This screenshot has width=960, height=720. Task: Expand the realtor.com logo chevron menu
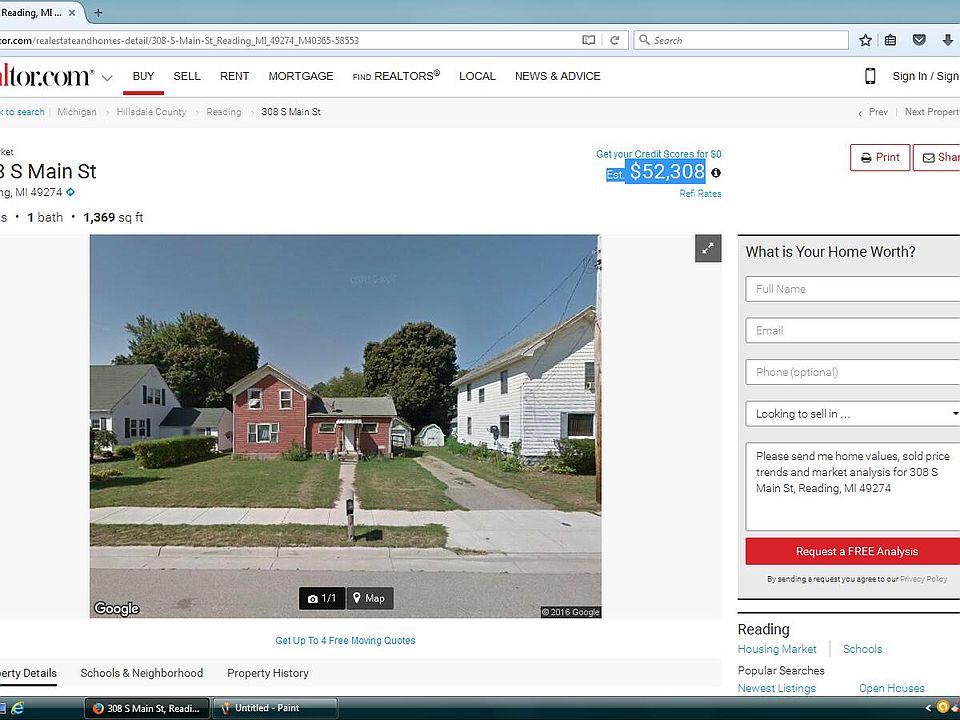click(x=107, y=77)
